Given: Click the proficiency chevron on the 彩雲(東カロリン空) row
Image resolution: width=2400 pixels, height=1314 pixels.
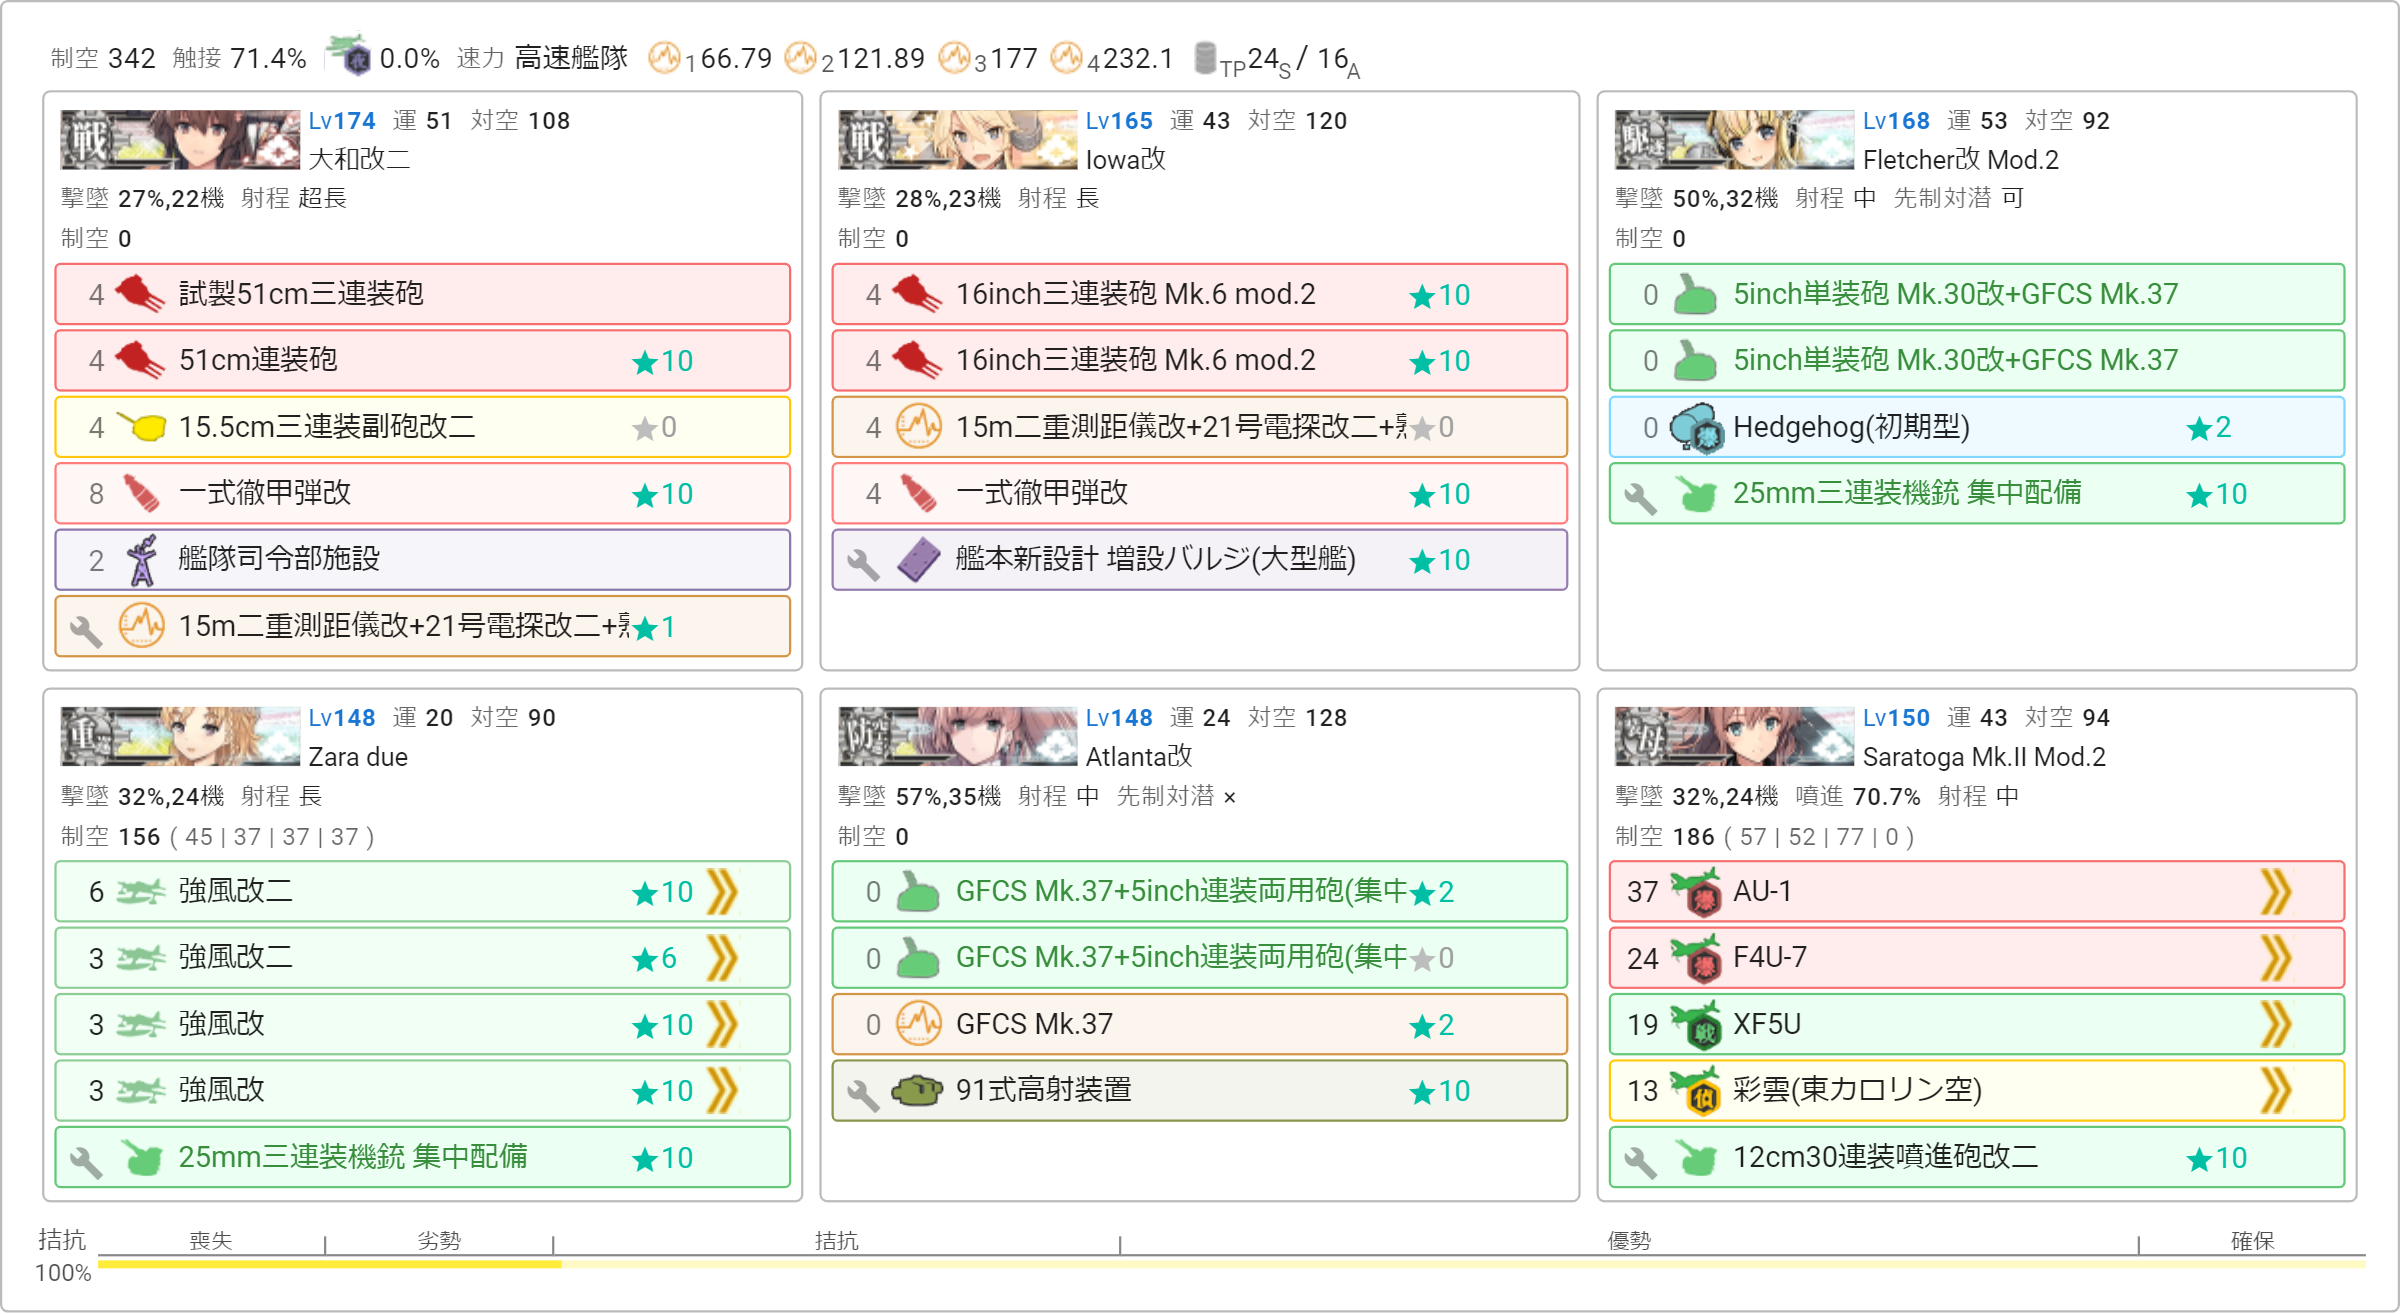Looking at the screenshot, I should pos(2276,1090).
